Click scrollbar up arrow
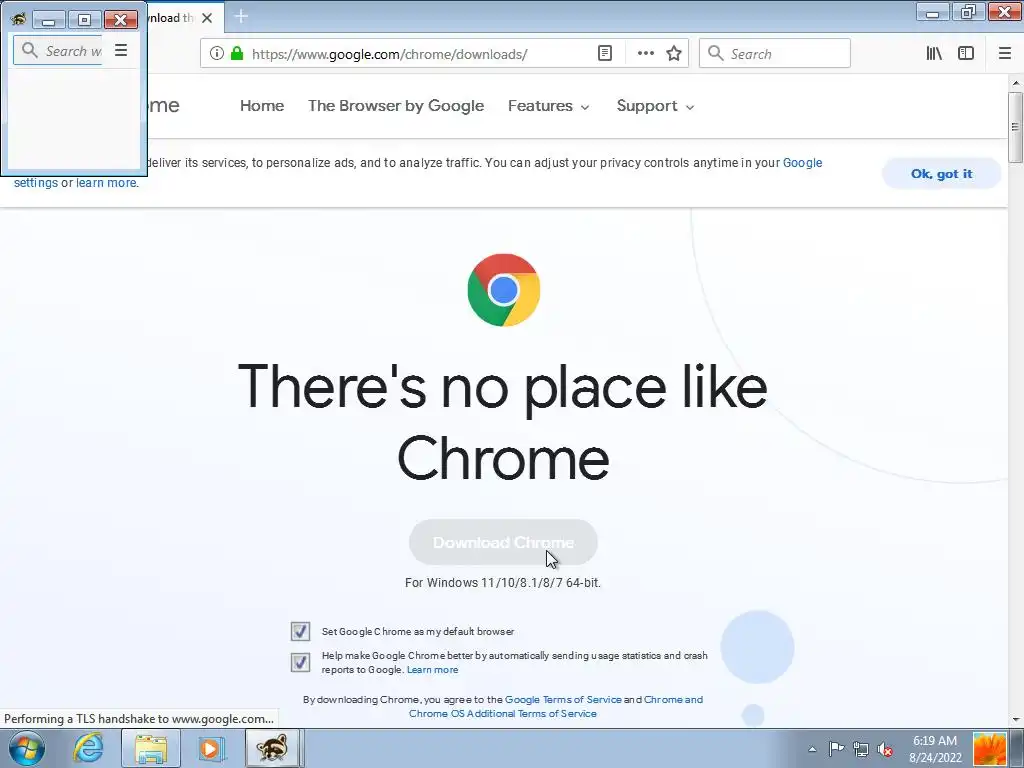Viewport: 1024px width, 768px height. click(1016, 83)
